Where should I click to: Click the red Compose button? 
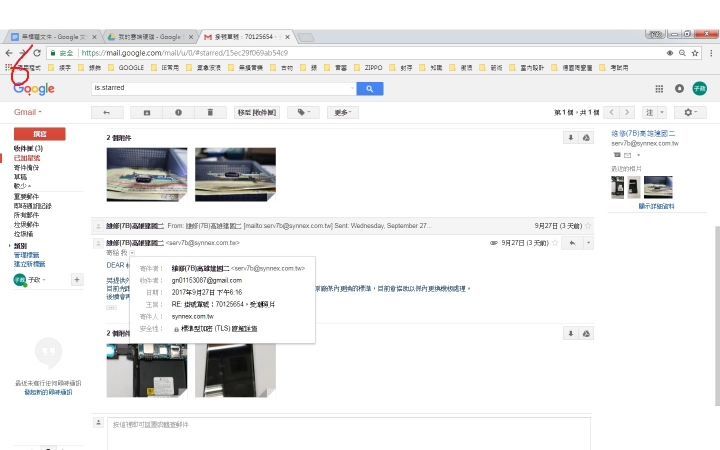pos(39,134)
